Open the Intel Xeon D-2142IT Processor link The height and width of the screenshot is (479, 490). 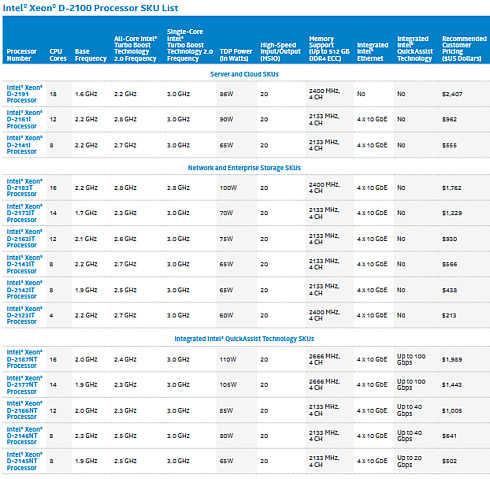coord(25,290)
